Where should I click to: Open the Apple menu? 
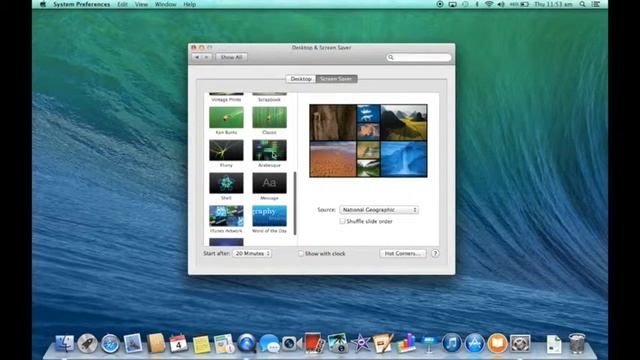point(43,4)
